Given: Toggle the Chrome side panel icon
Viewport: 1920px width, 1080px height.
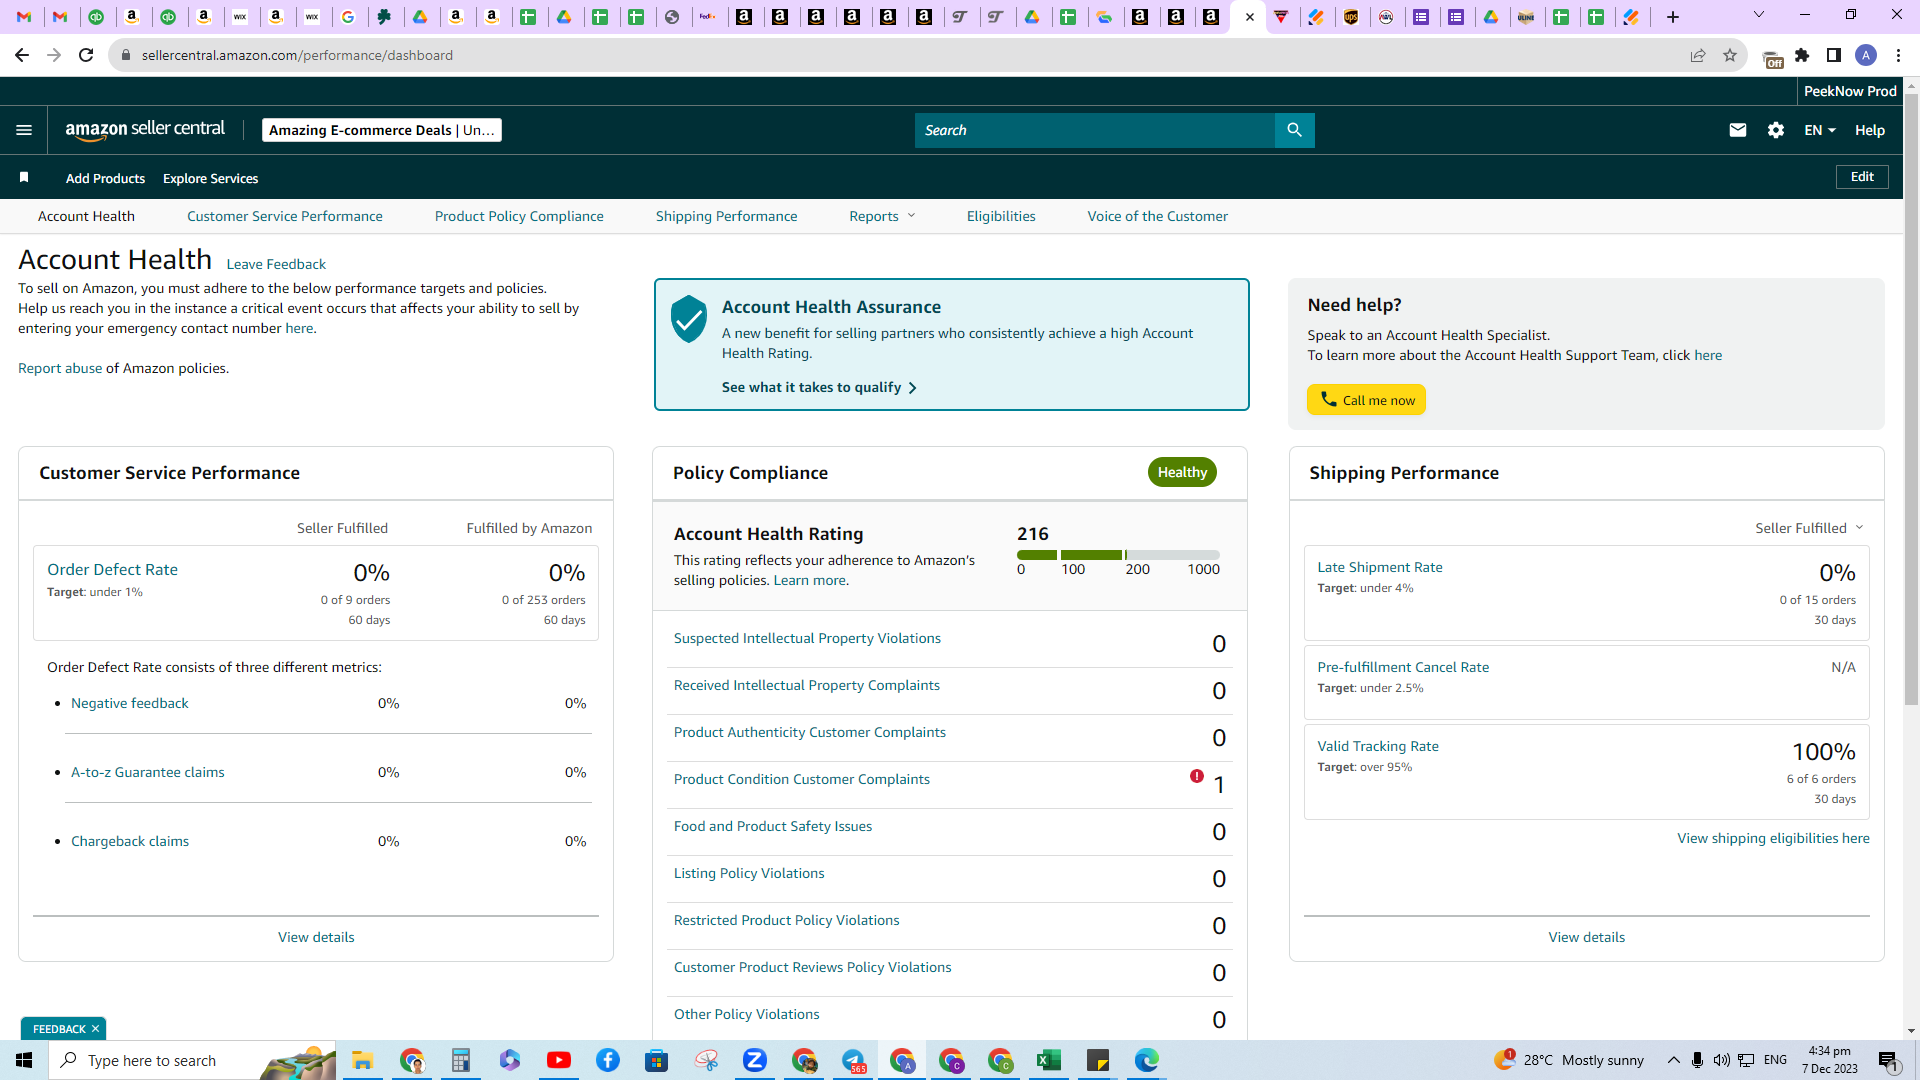Looking at the screenshot, I should click(x=1834, y=55).
